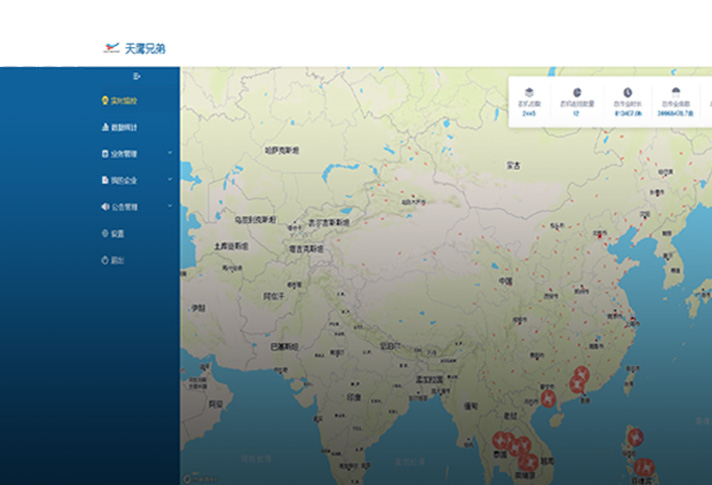This screenshot has height=485, width=712.
Task: Click the 总作业亩数 dome icon
Action: click(676, 93)
